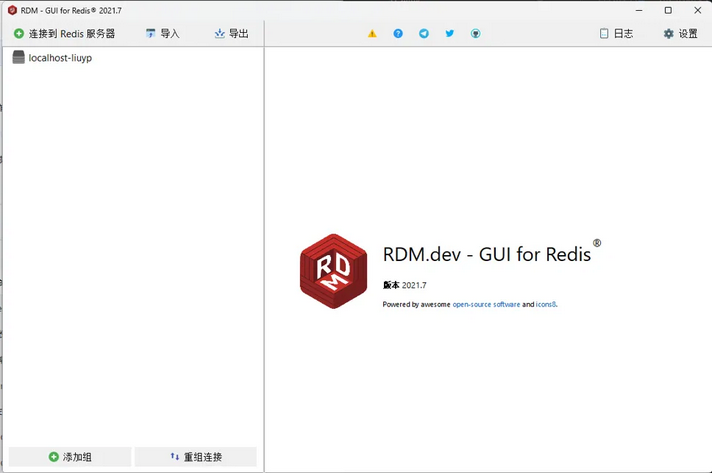
Task: Click the log document icon
Action: tap(604, 33)
